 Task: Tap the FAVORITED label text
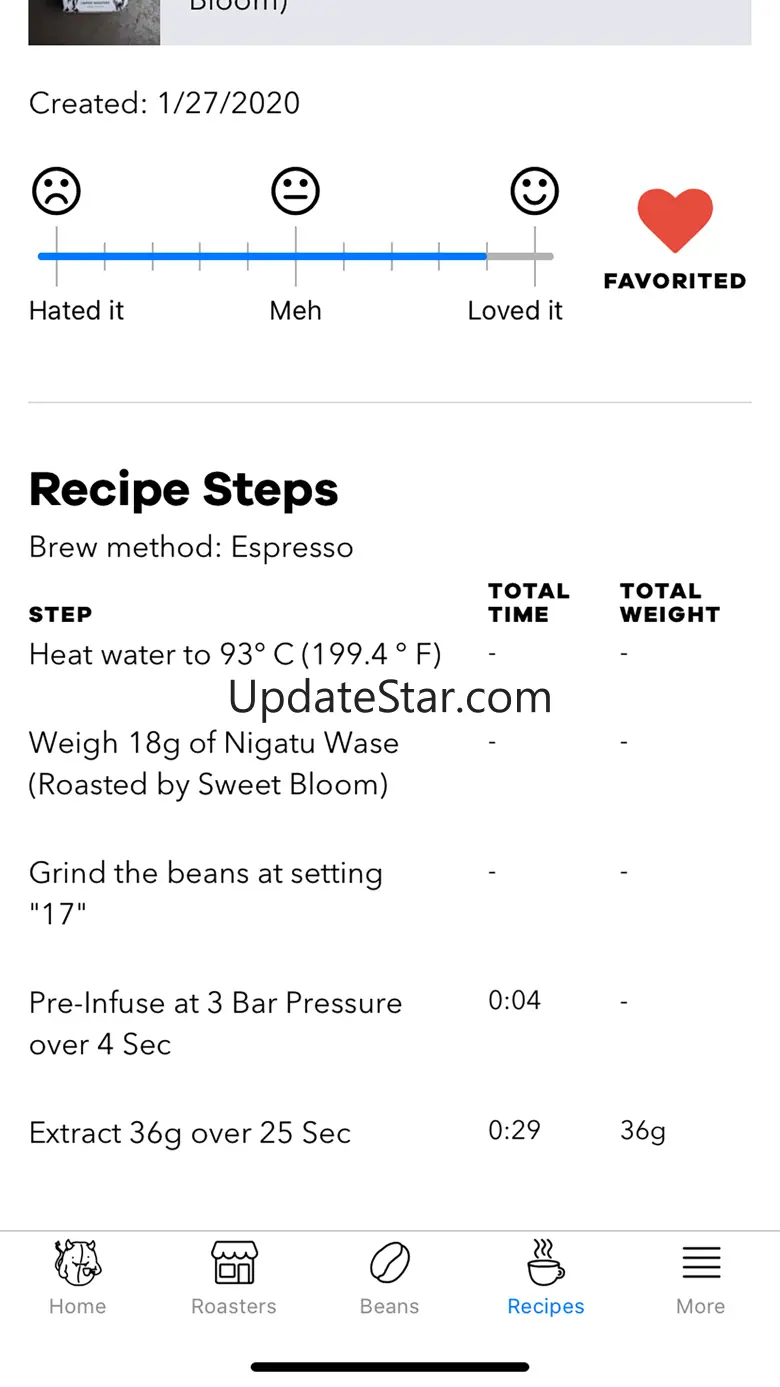675,281
